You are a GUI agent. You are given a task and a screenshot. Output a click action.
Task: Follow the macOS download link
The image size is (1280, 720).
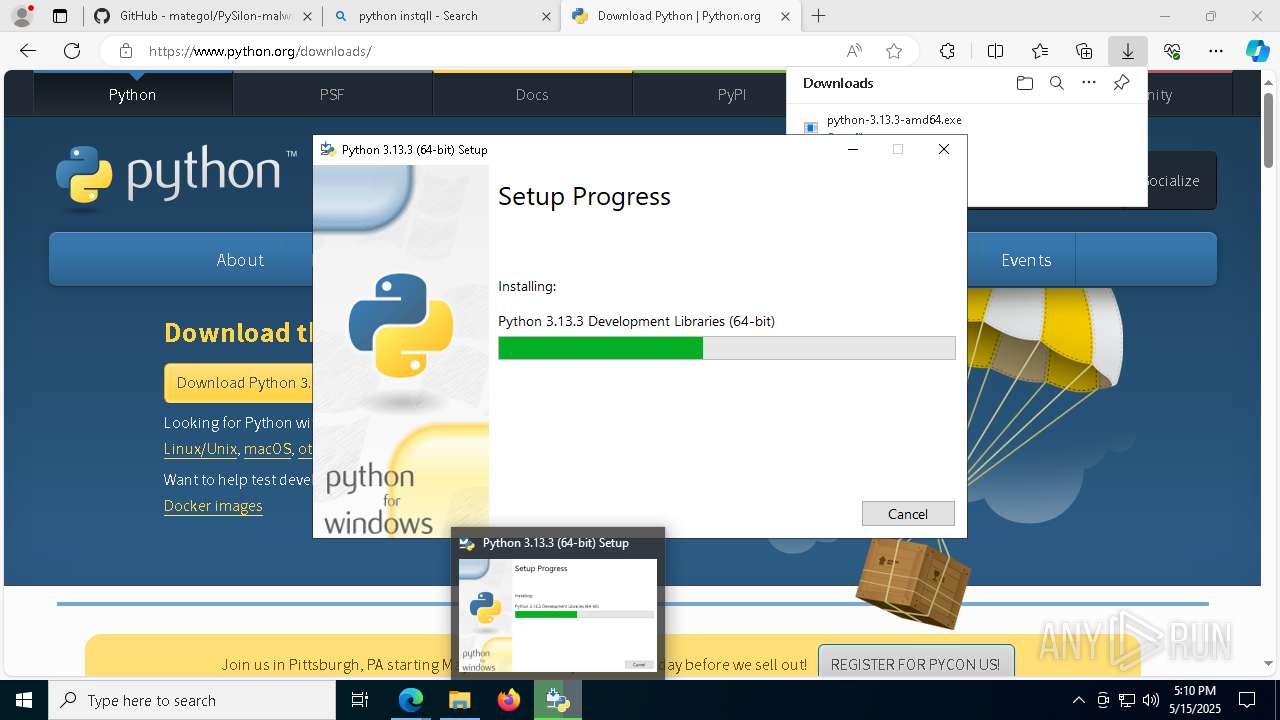click(x=267, y=449)
